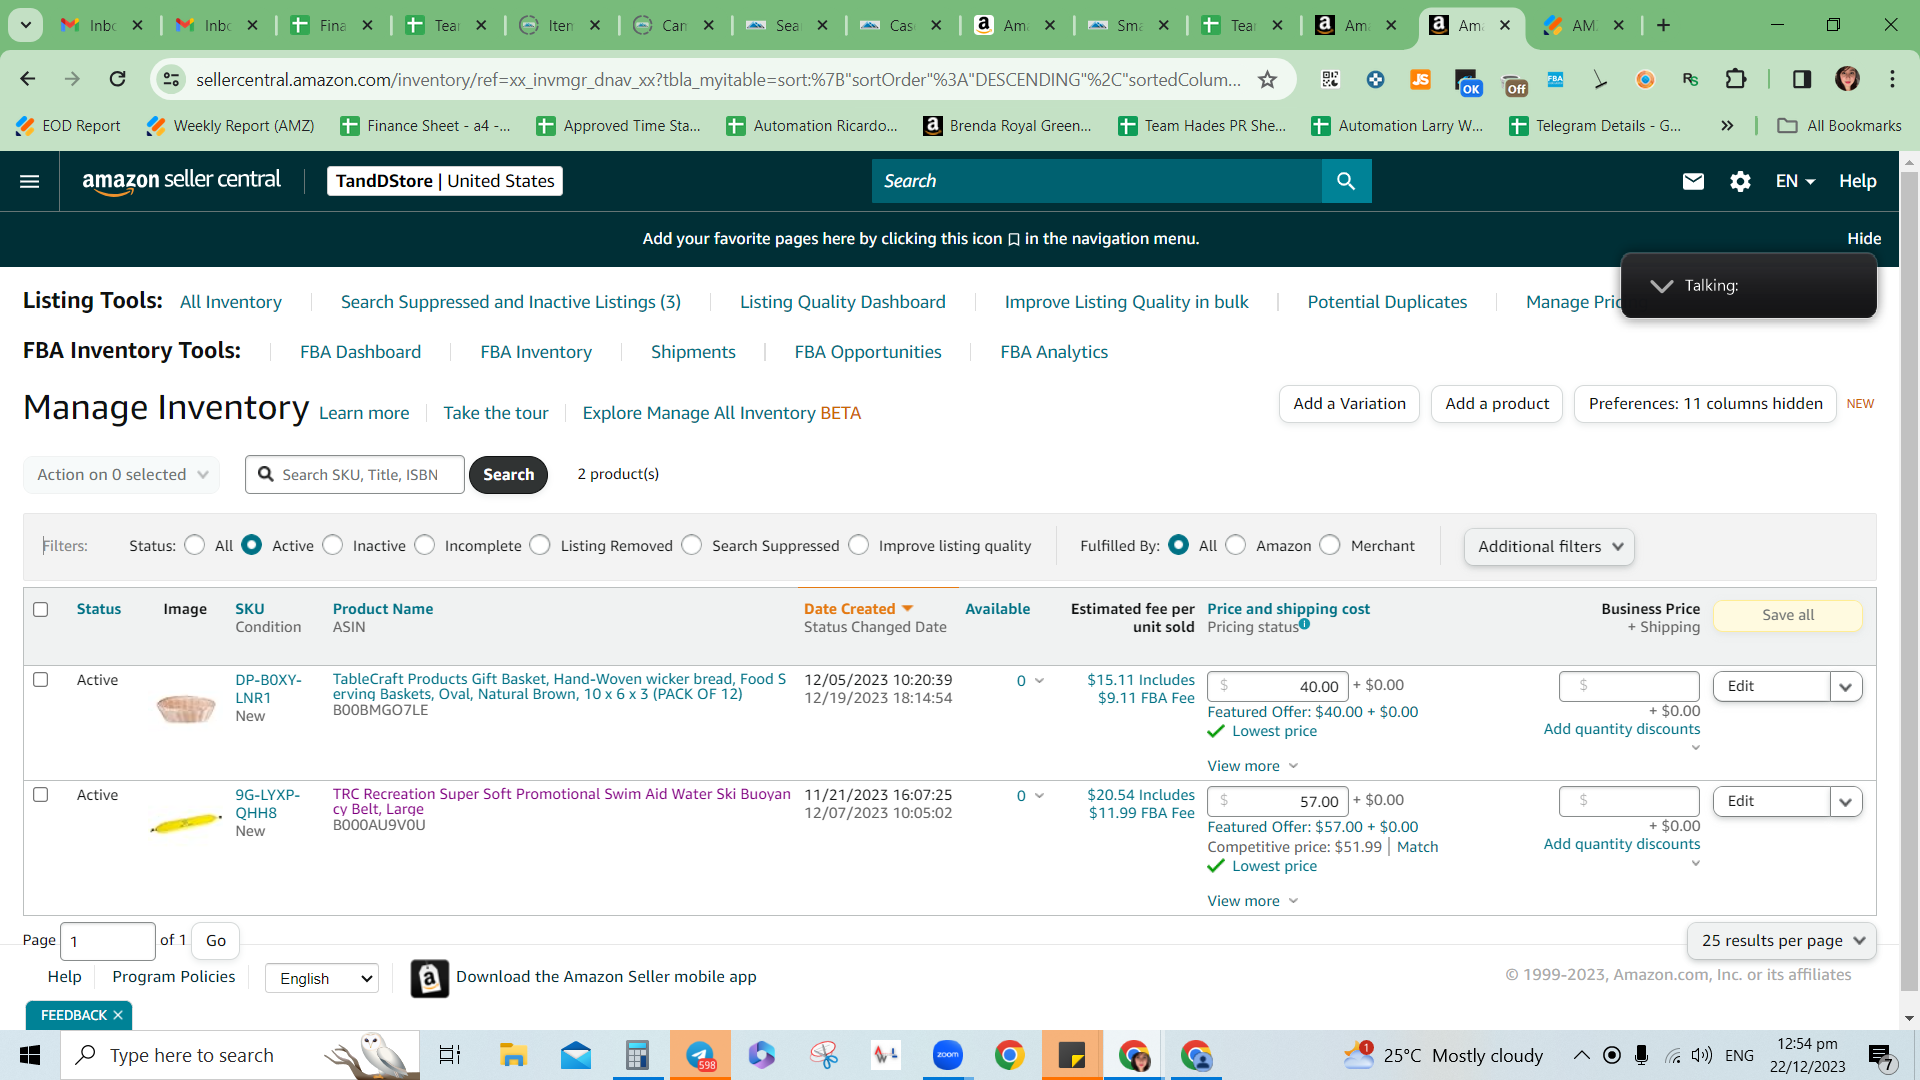
Task: Select the Incomplete status filter
Action: pos(425,545)
